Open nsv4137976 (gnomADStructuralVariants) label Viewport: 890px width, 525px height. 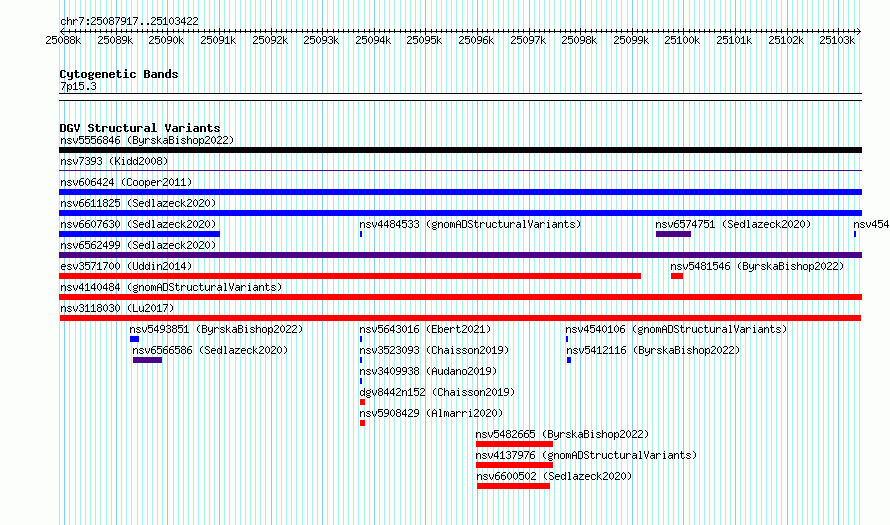[x=586, y=455]
